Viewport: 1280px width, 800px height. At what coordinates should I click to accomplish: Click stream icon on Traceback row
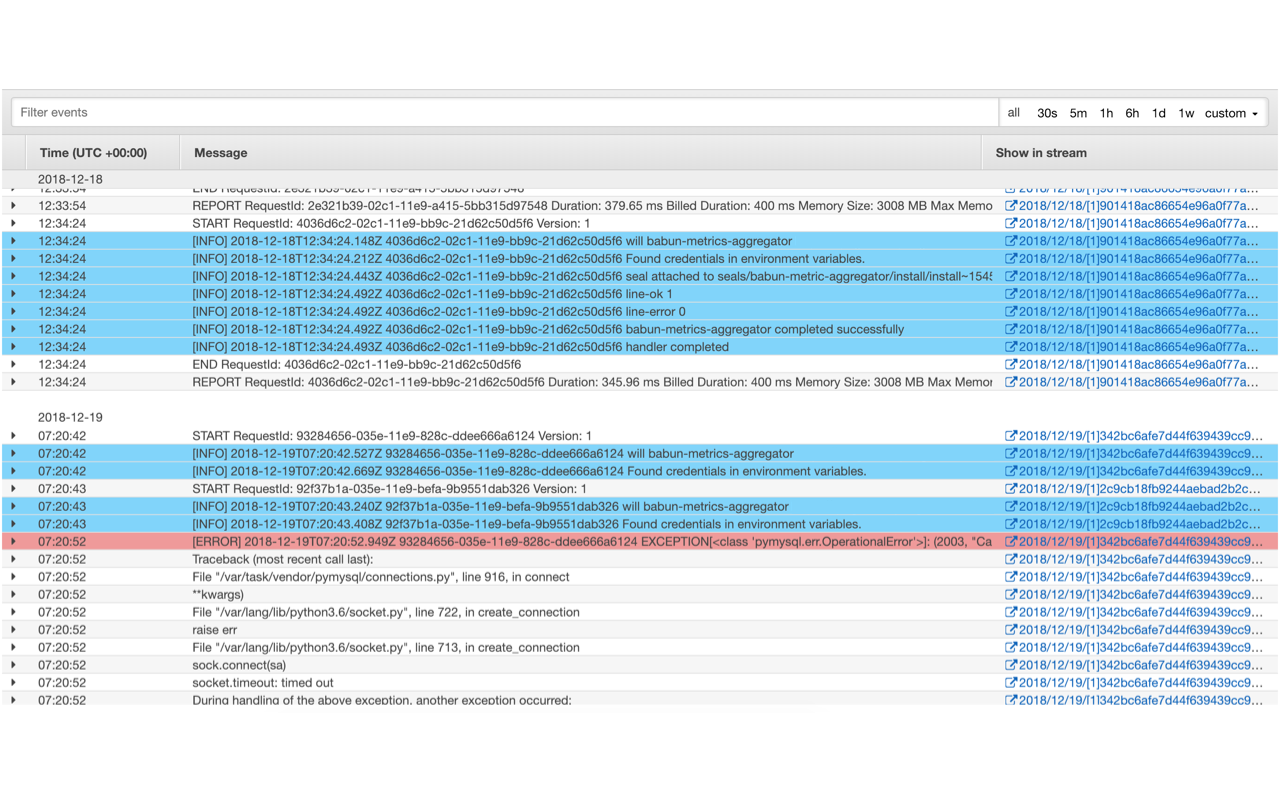1010,559
